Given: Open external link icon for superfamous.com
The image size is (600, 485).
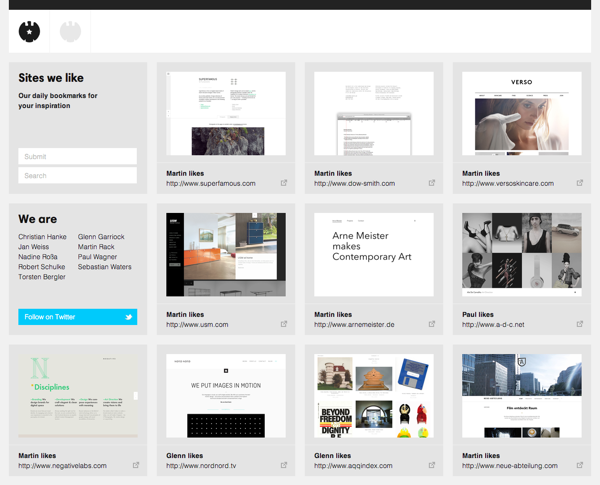Looking at the screenshot, I should coord(284,183).
